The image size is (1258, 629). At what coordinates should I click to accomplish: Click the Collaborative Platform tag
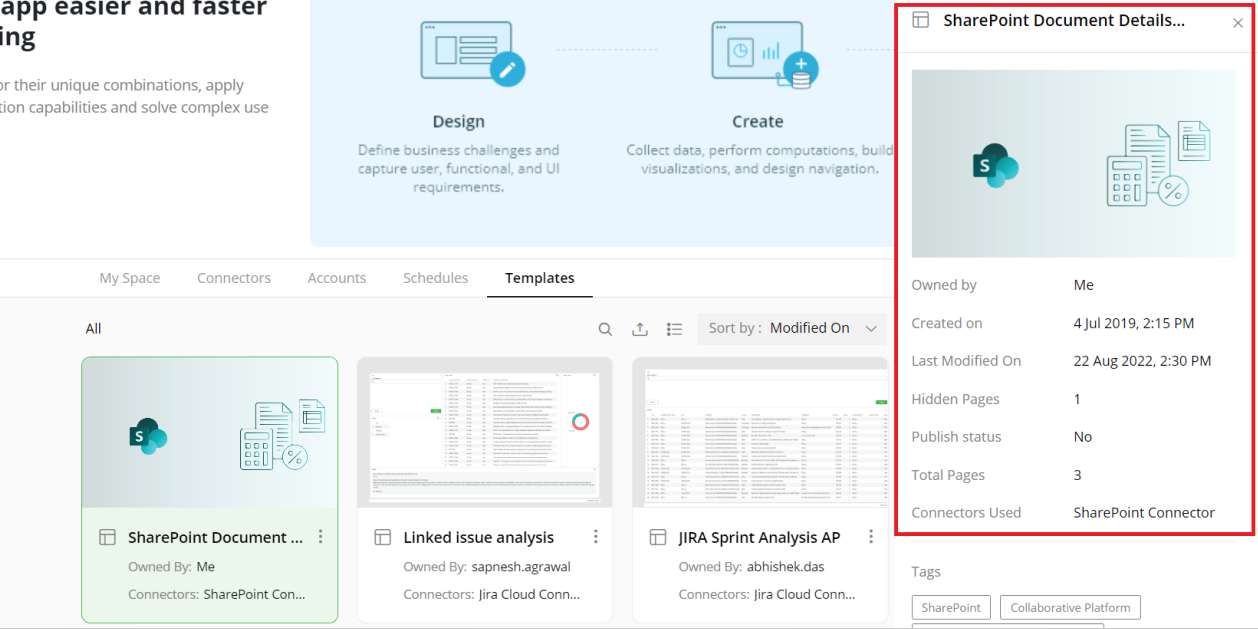(1070, 607)
